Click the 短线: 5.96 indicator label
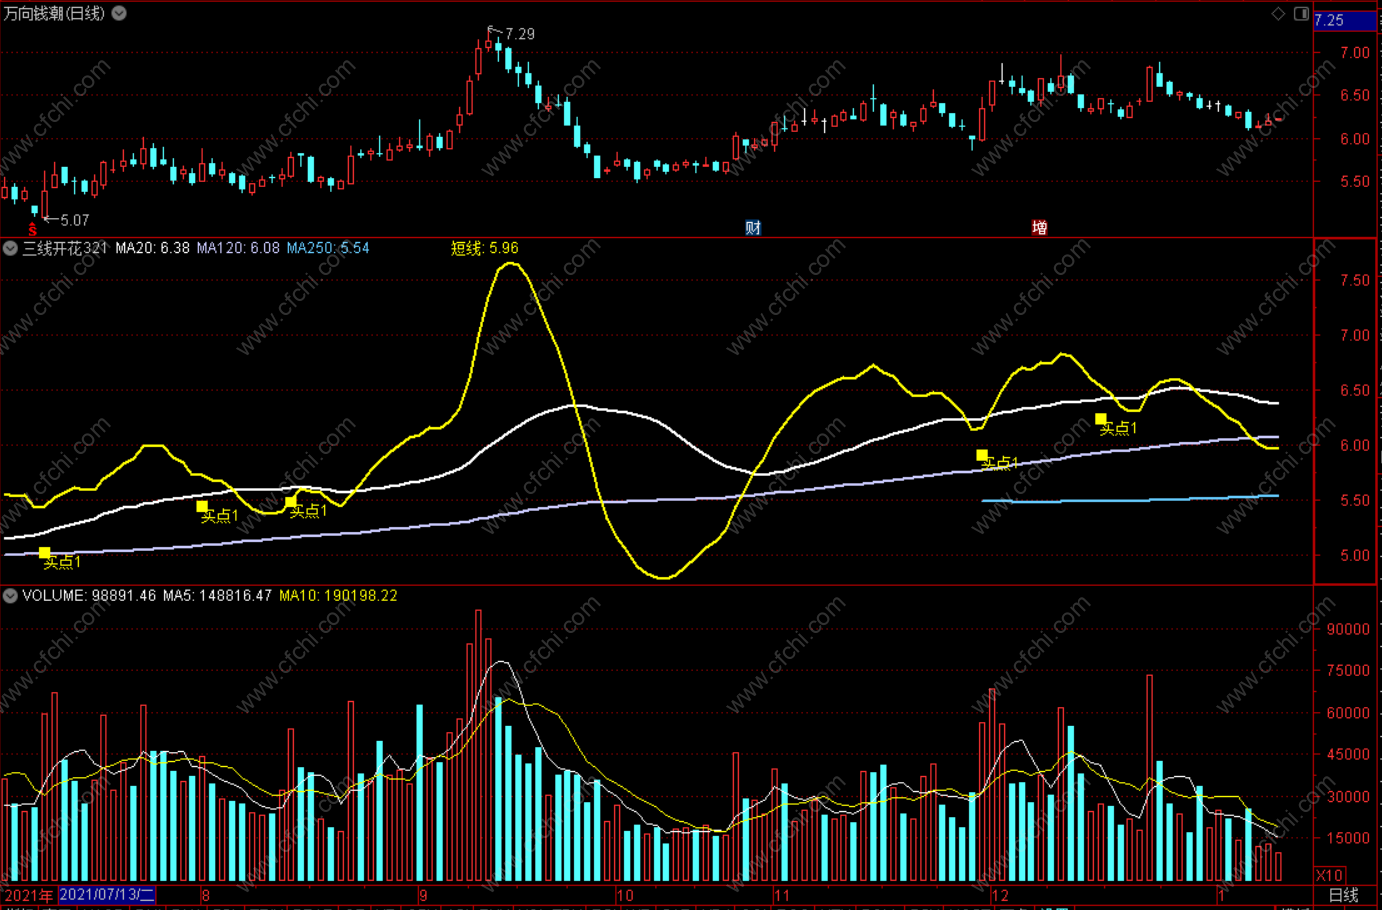 coord(484,248)
